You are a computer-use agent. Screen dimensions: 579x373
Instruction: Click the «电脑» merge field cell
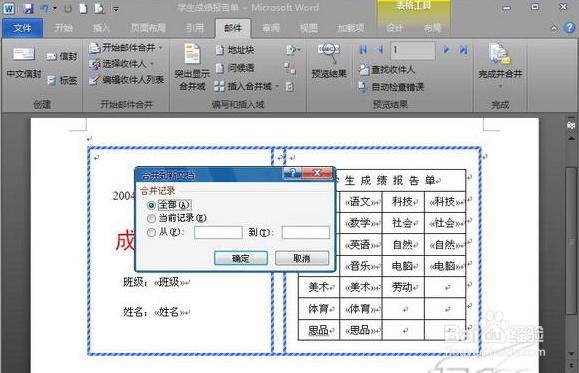[446, 266]
